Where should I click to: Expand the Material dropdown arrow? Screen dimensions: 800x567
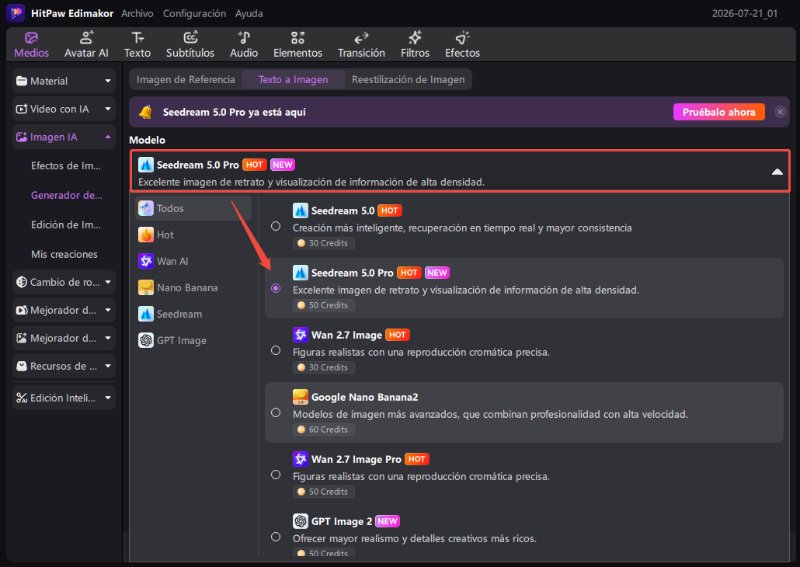point(108,81)
